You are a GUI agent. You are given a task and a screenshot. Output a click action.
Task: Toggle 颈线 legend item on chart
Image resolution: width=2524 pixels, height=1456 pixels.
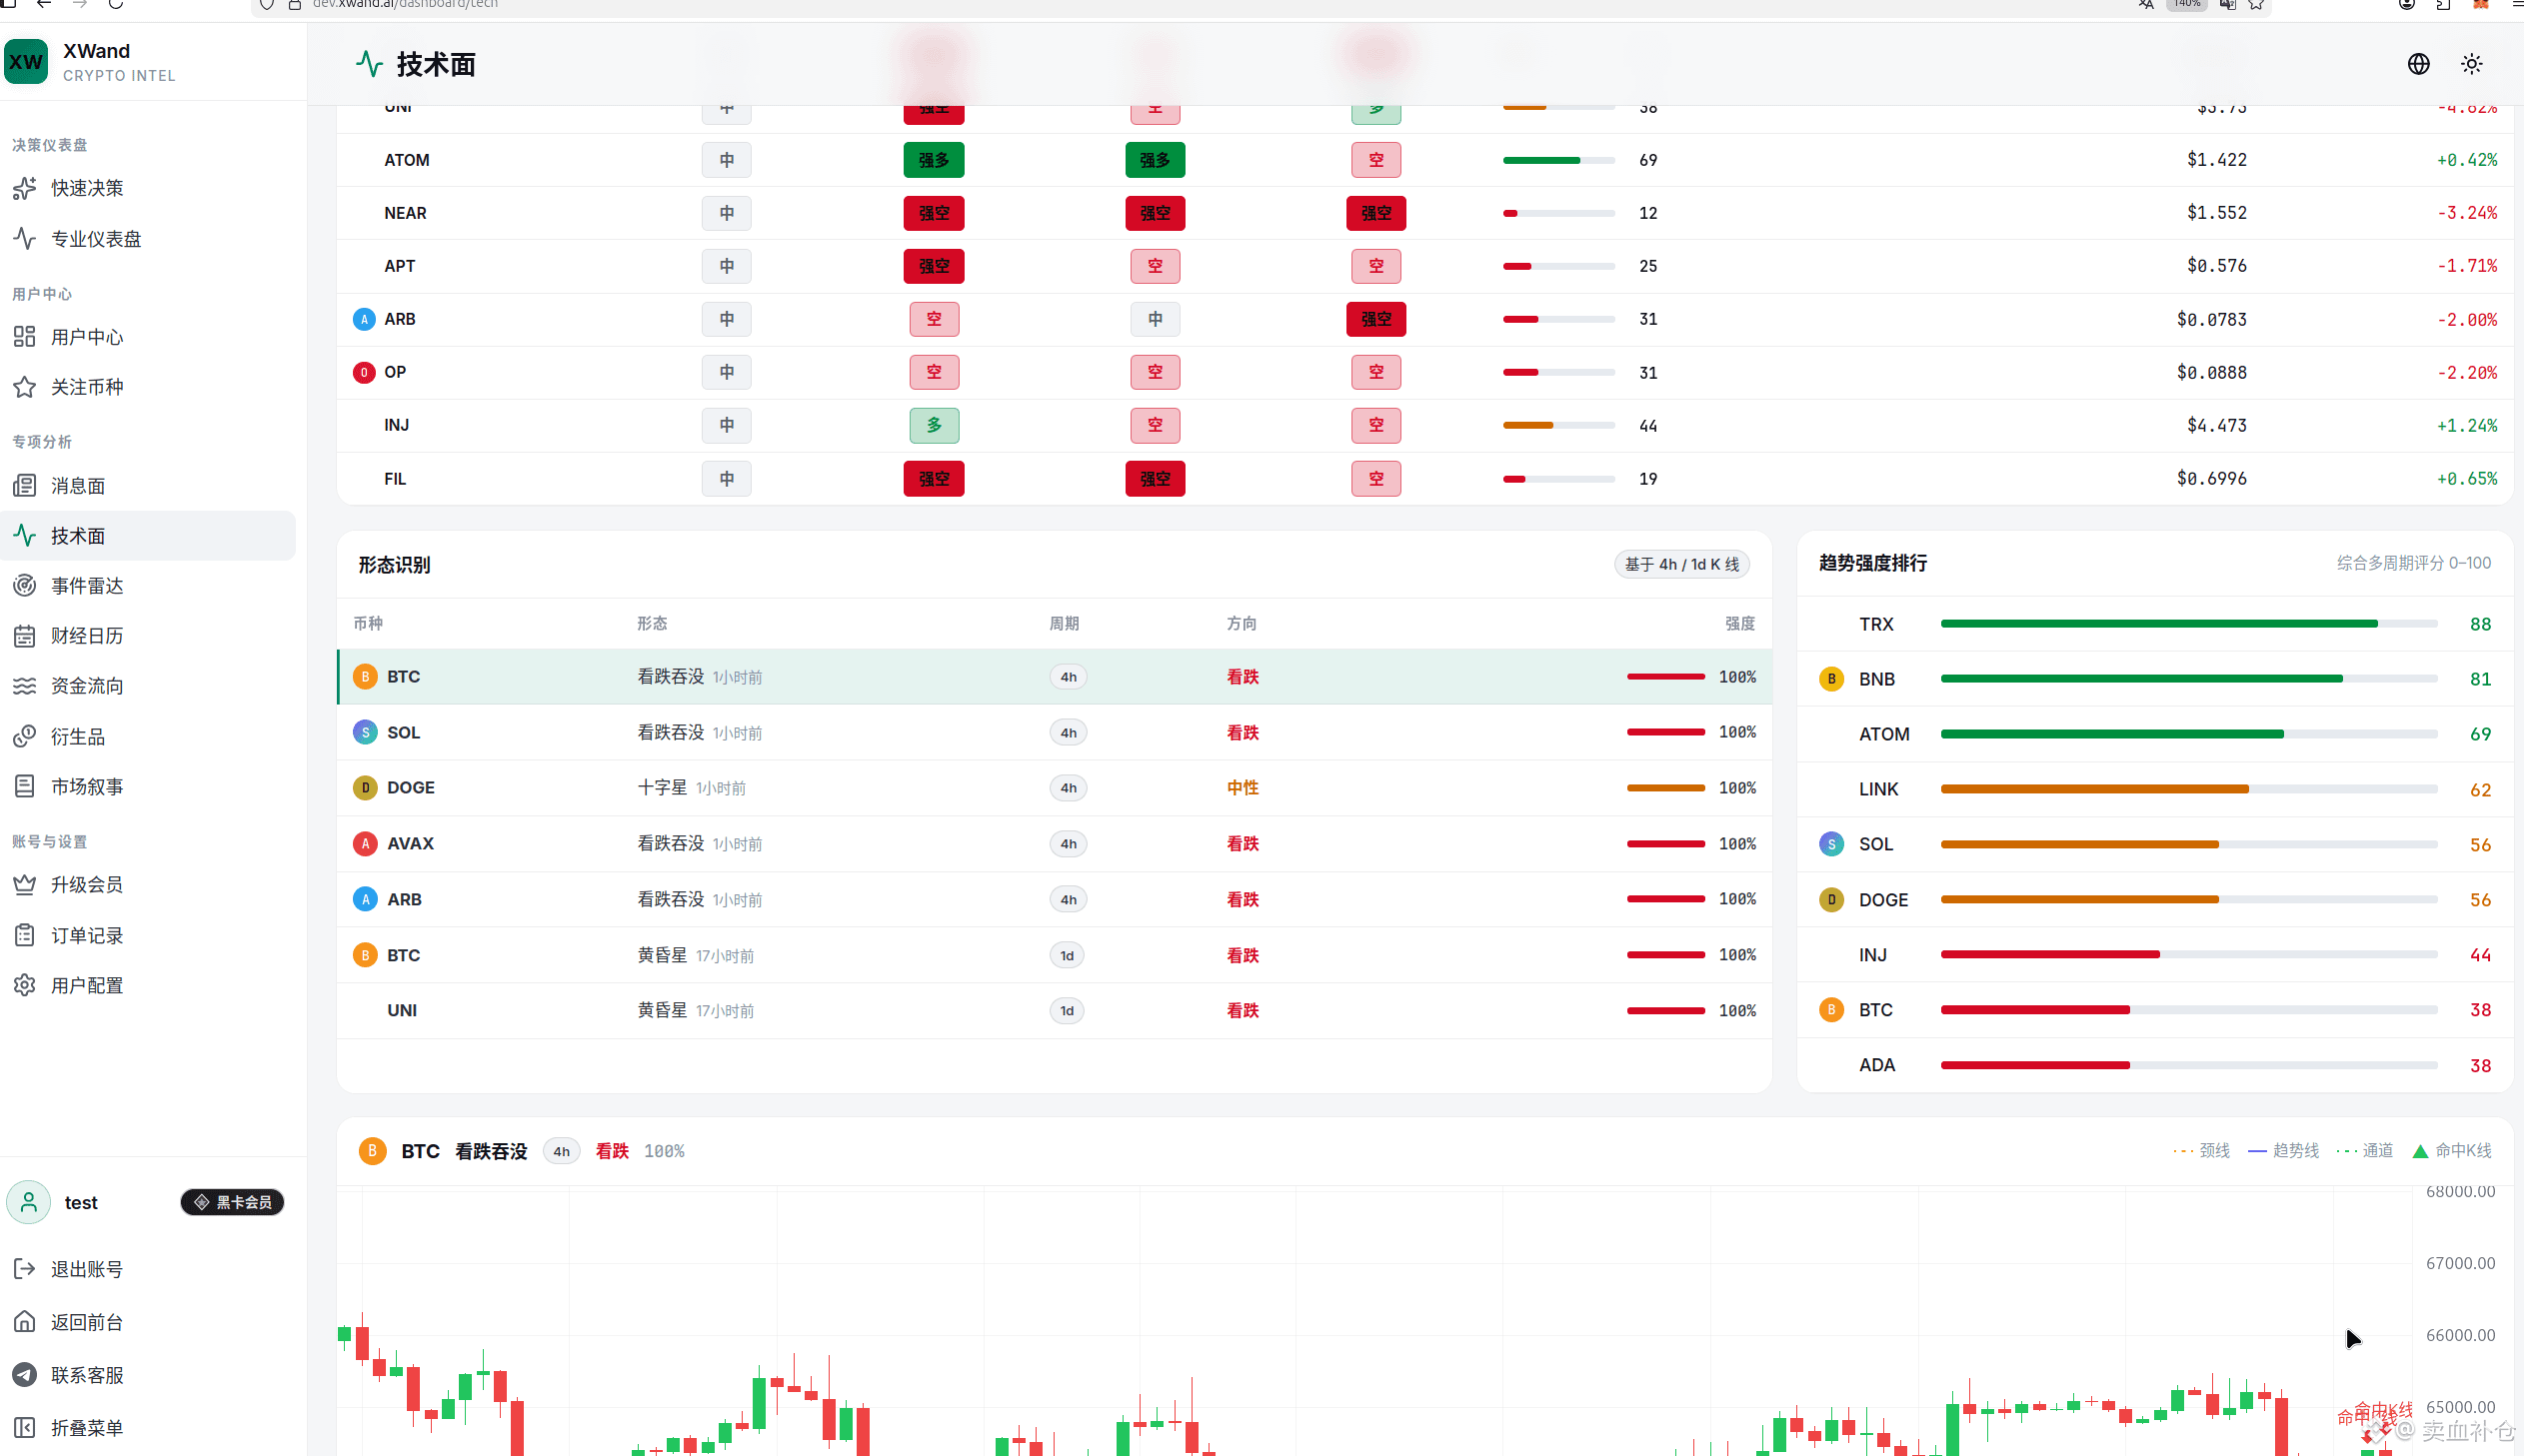click(x=2201, y=1151)
